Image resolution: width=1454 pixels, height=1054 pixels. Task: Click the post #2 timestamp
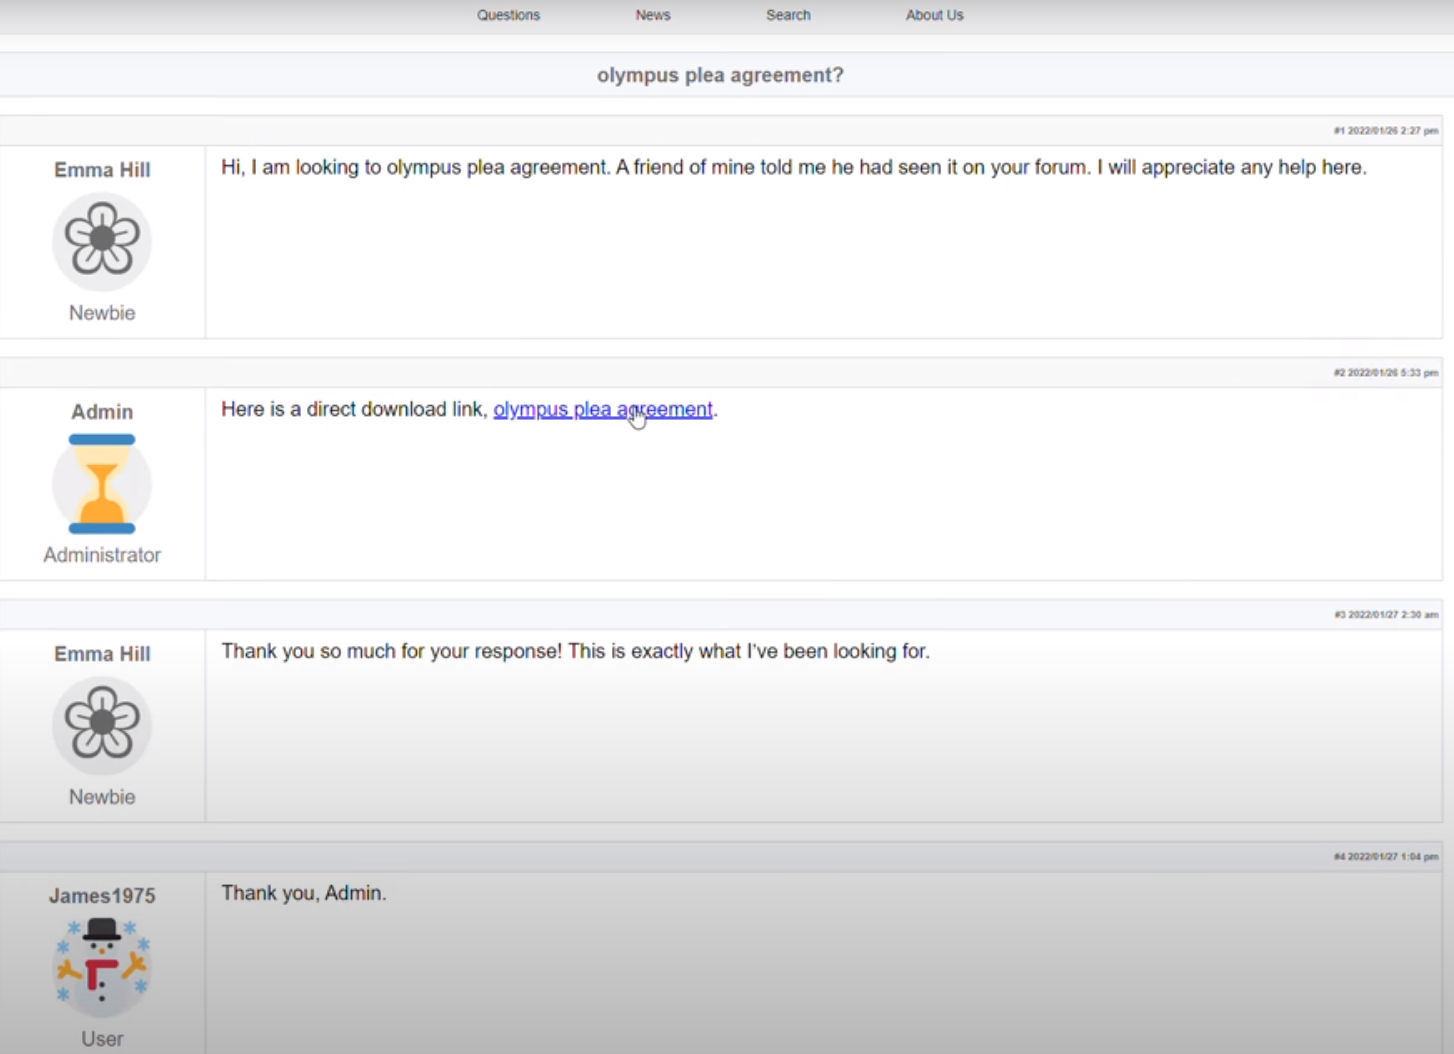tap(1386, 373)
